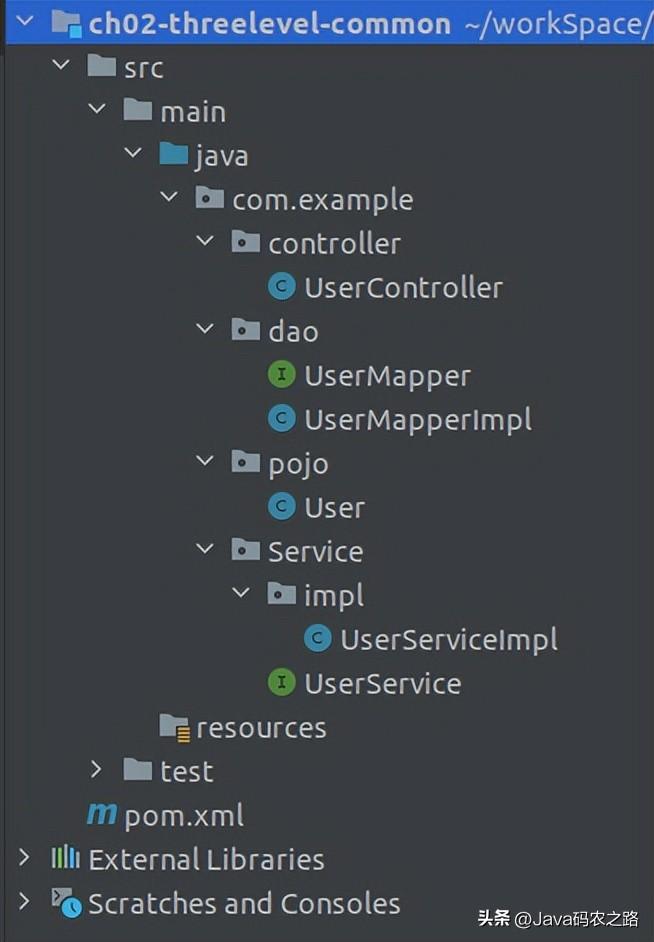
Task: Collapse the Service impl package
Action: coord(241,593)
